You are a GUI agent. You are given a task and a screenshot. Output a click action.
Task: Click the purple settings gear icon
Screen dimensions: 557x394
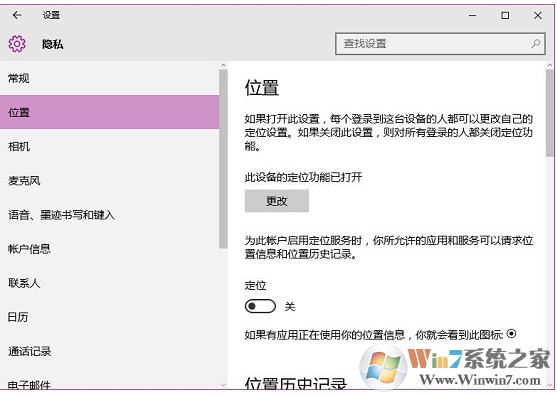pyautogui.click(x=17, y=44)
